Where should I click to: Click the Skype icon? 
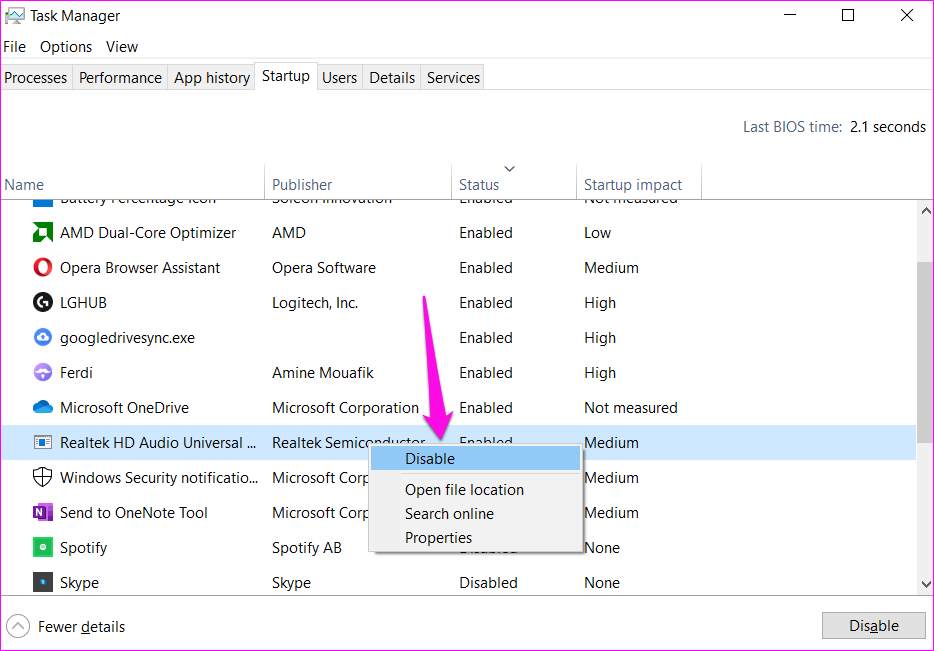click(42, 582)
